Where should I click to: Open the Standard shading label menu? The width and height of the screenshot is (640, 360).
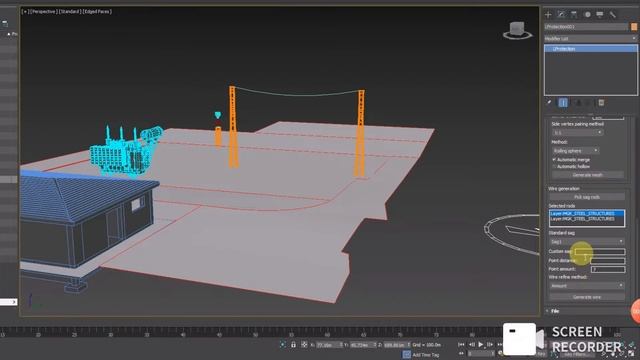pyautogui.click(x=69, y=12)
